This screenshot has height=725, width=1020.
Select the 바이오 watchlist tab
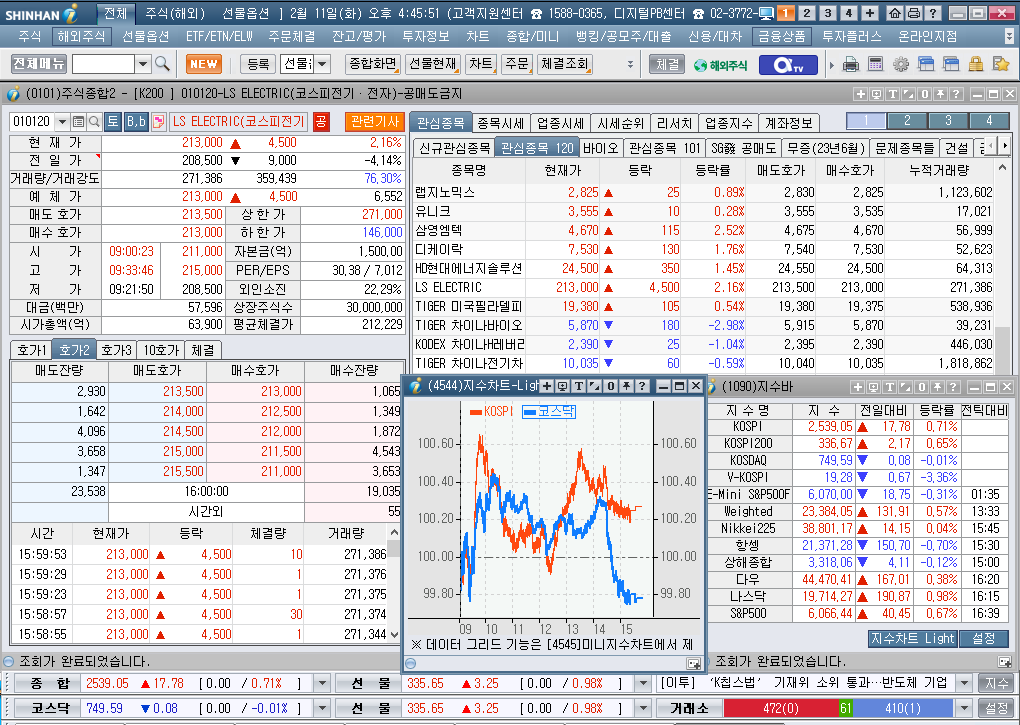600,148
